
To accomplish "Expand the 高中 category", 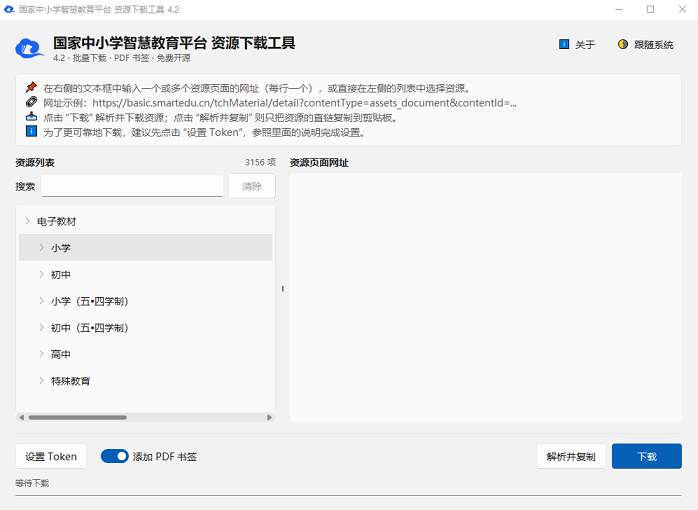I will (x=41, y=354).
